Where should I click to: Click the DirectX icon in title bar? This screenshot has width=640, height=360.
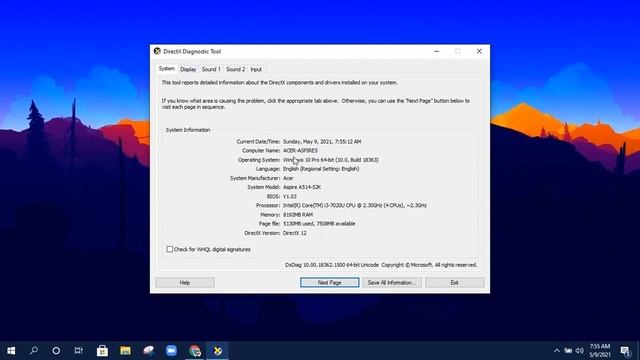pos(157,51)
